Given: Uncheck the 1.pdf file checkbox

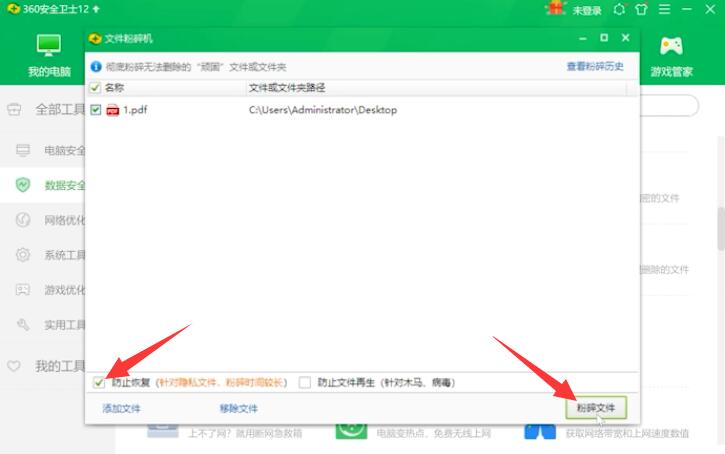Looking at the screenshot, I should (96, 110).
